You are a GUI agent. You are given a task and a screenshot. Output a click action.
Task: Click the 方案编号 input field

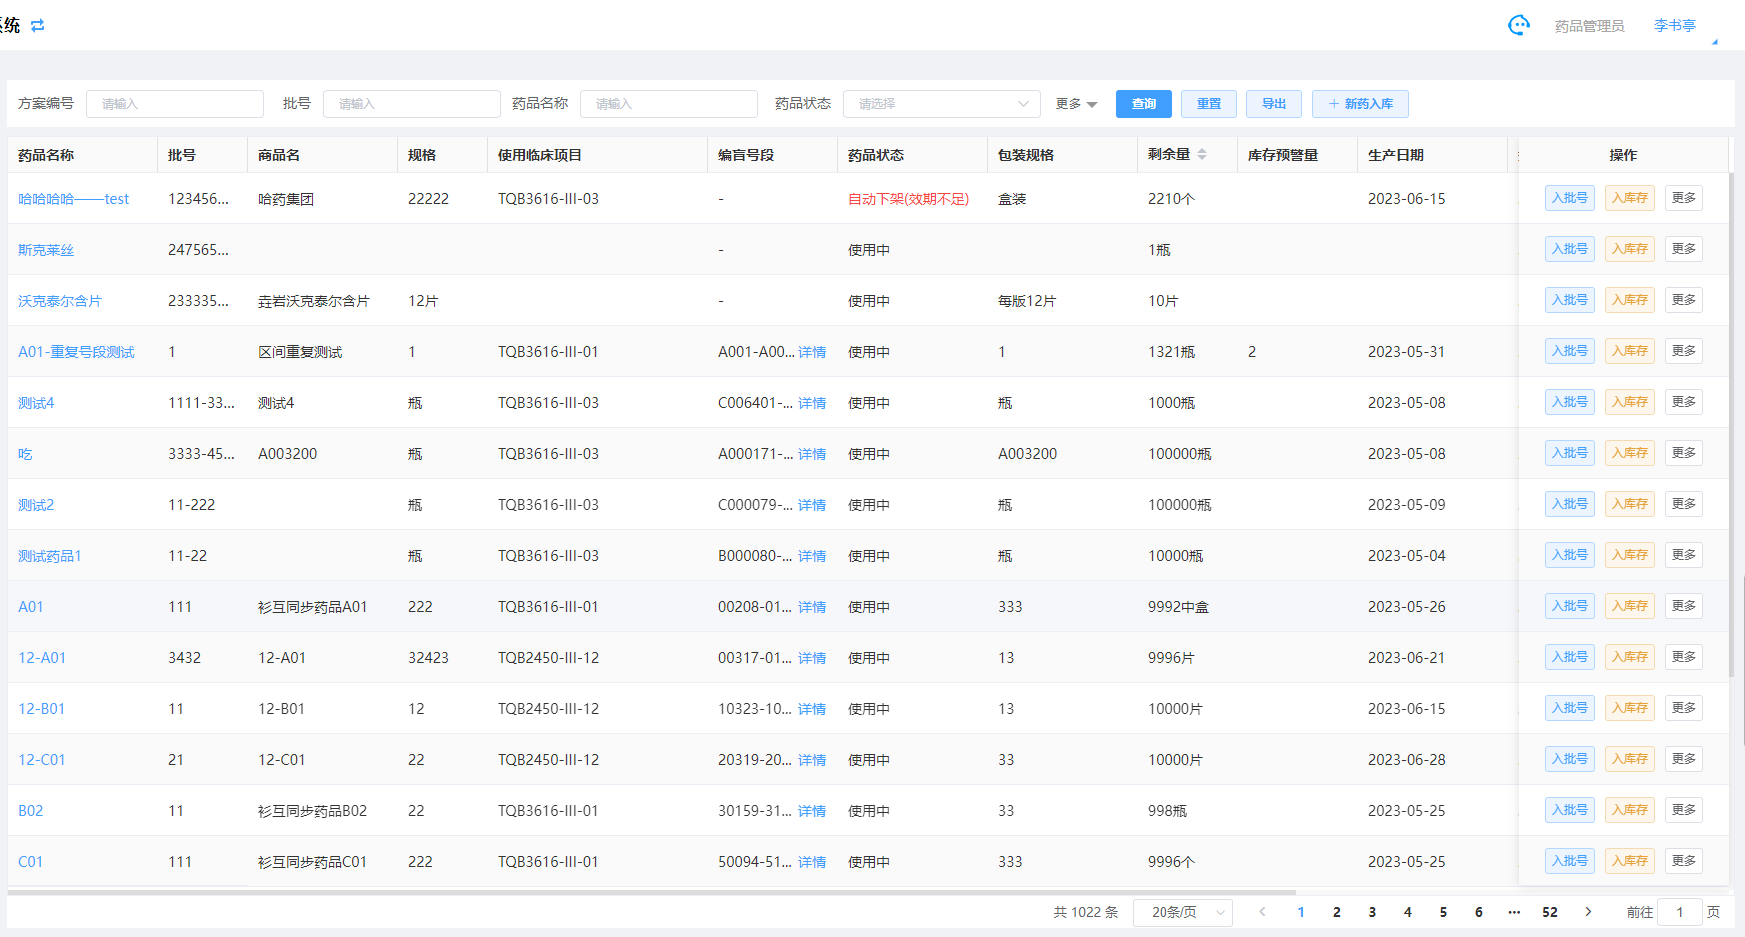coord(175,104)
